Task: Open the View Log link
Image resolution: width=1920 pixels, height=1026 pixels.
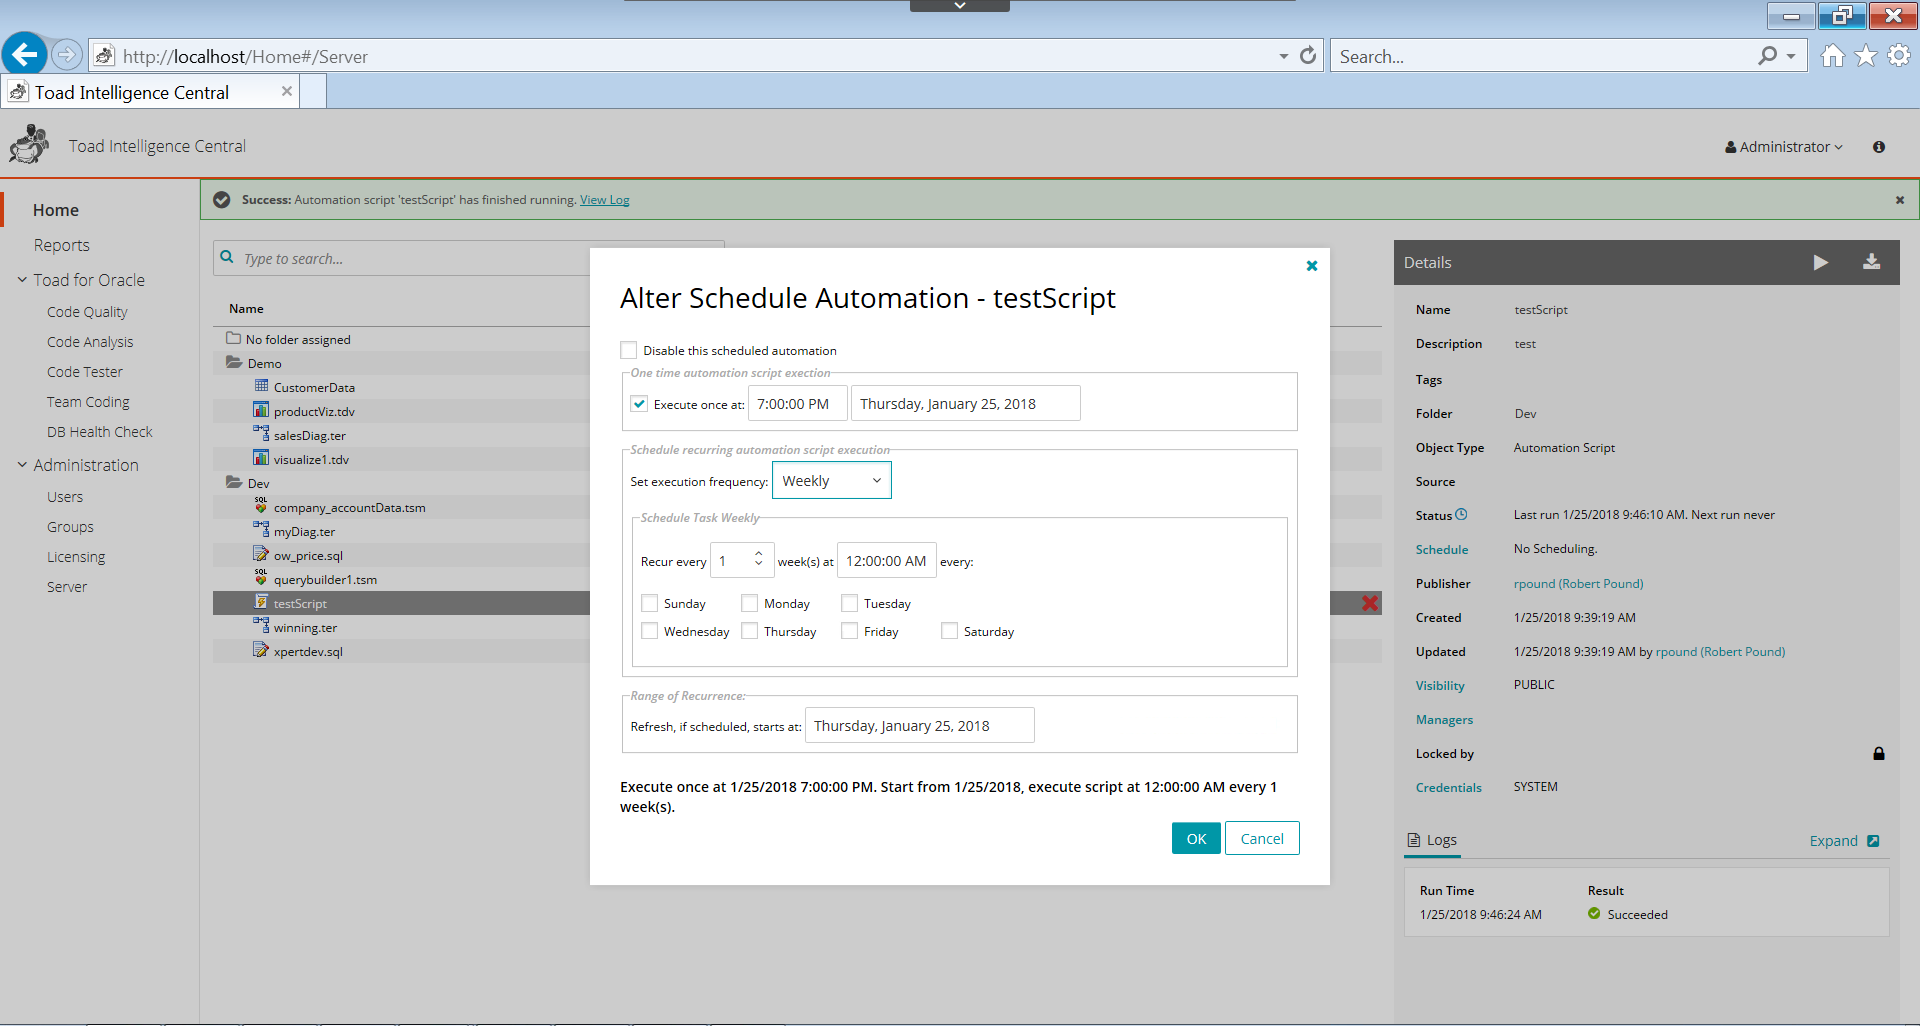Action: [604, 200]
